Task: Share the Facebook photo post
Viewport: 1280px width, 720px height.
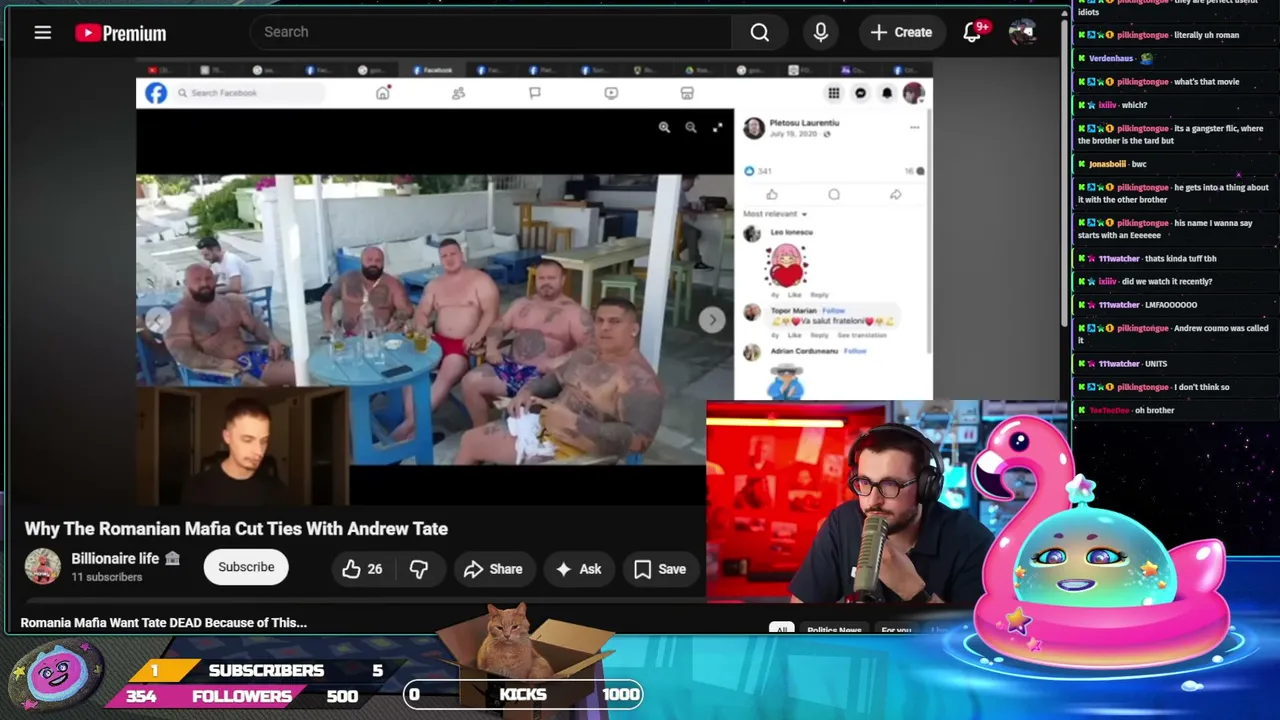Action: pos(895,194)
